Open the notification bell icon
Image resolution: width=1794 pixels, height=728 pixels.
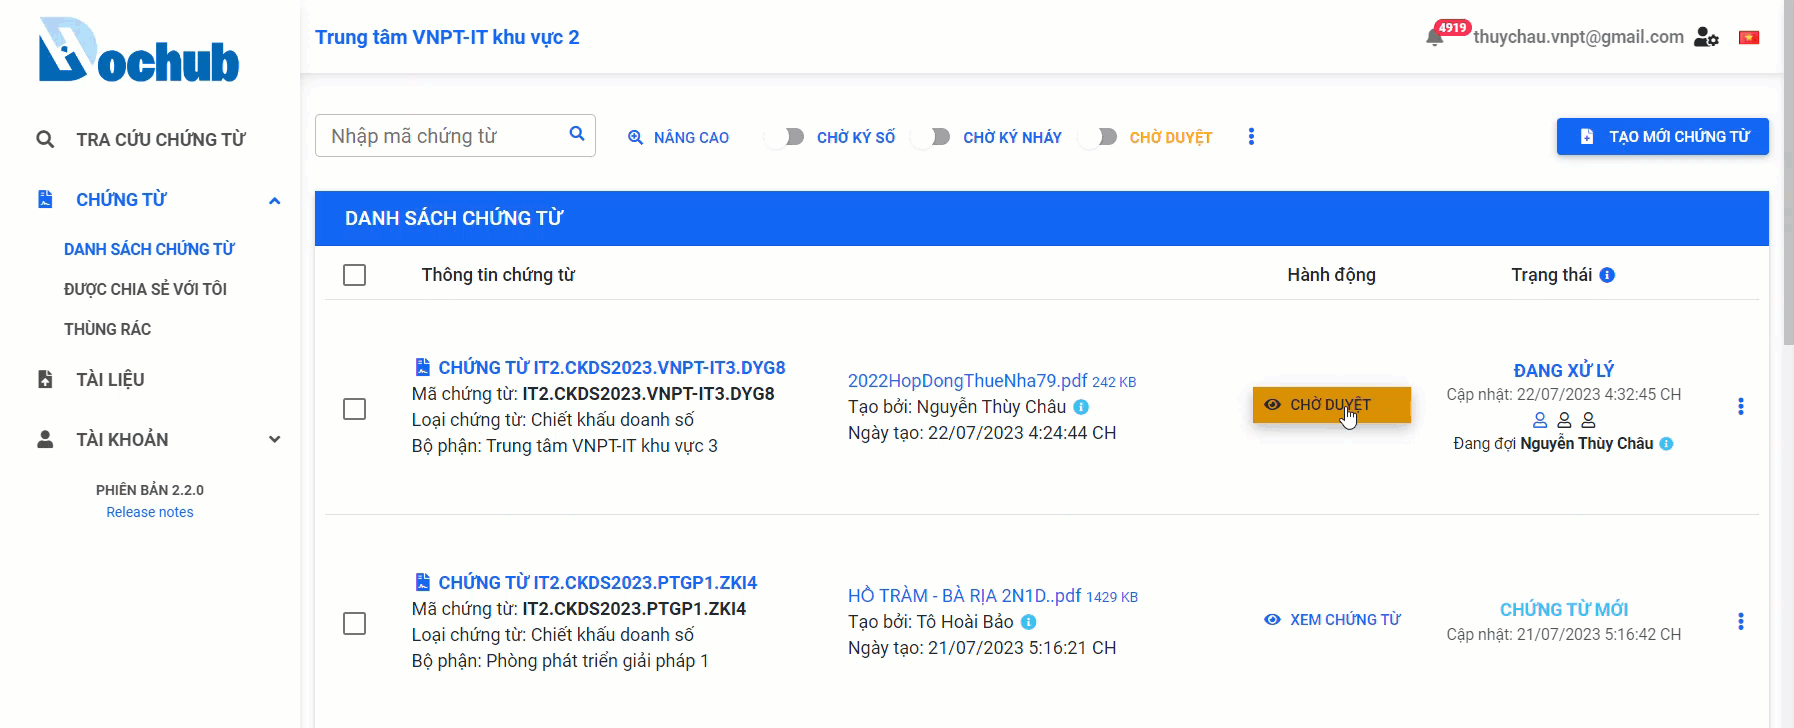[1435, 38]
